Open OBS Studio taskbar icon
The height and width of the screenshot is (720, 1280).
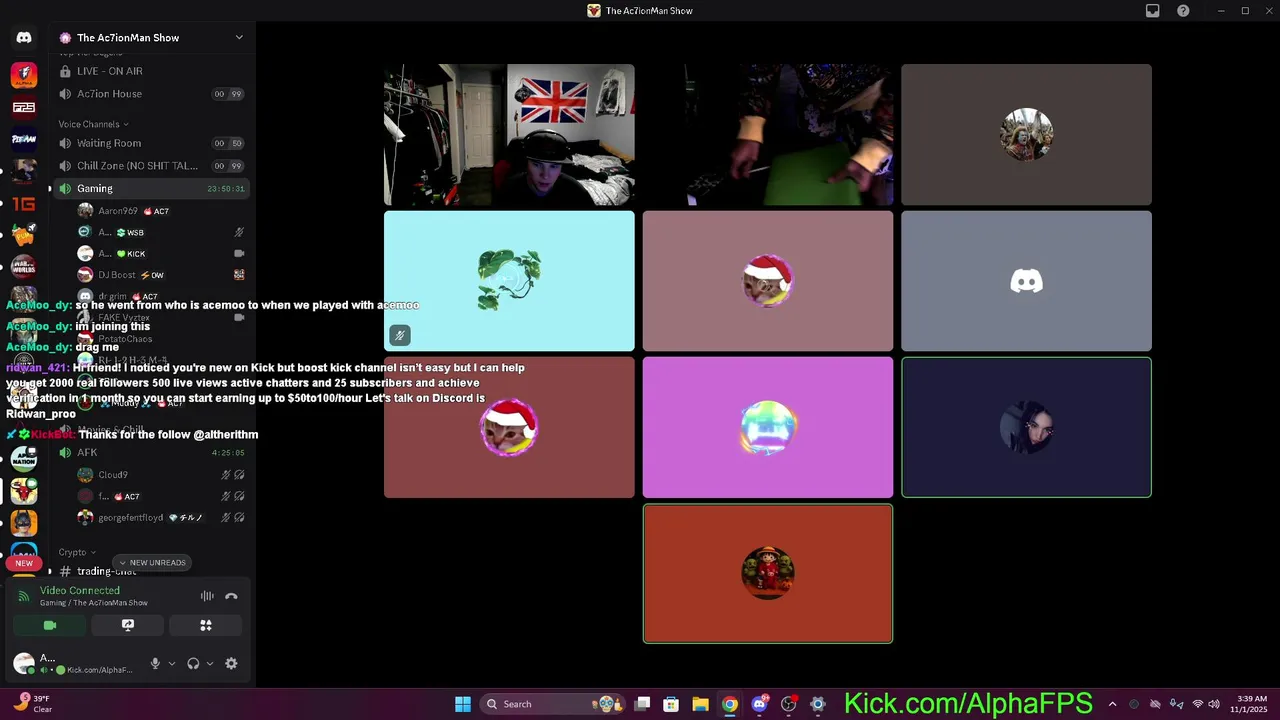[789, 704]
